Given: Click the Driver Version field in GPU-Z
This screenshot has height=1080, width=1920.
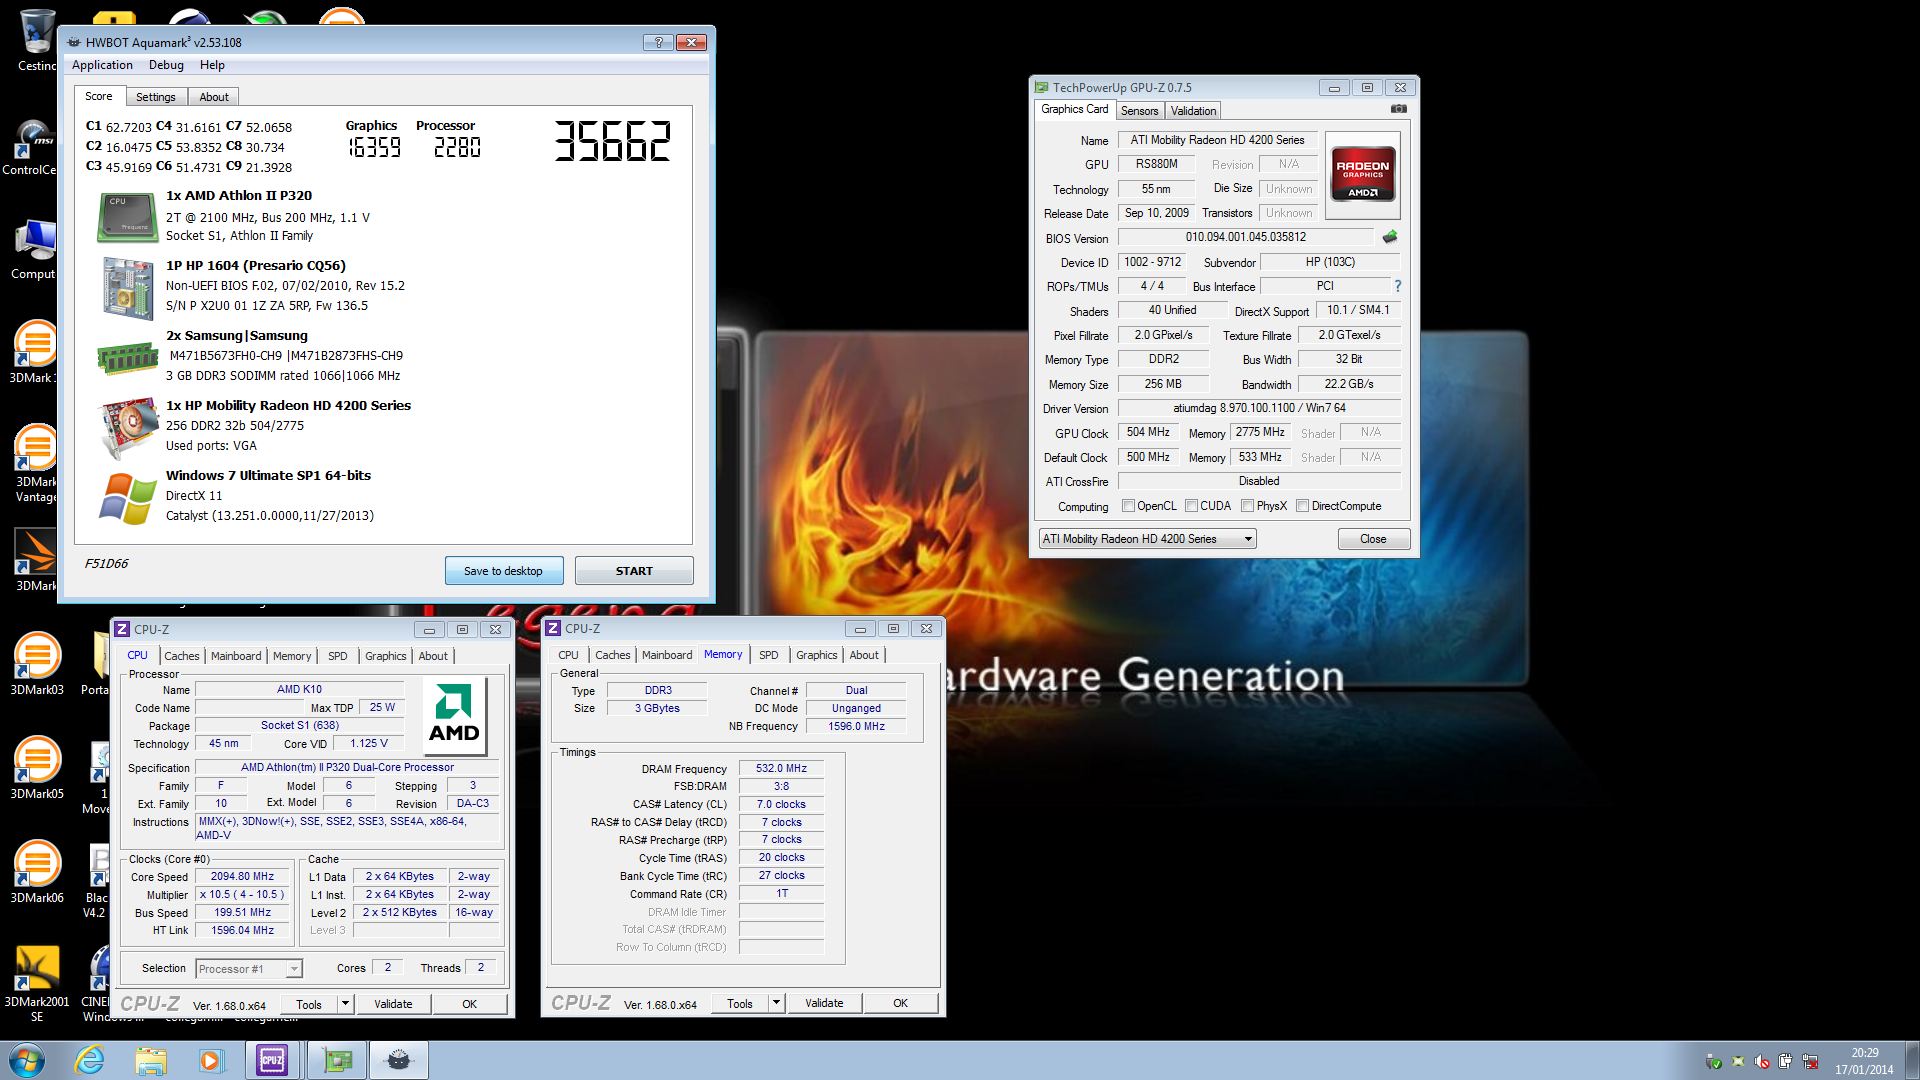Looking at the screenshot, I should coord(1259,408).
